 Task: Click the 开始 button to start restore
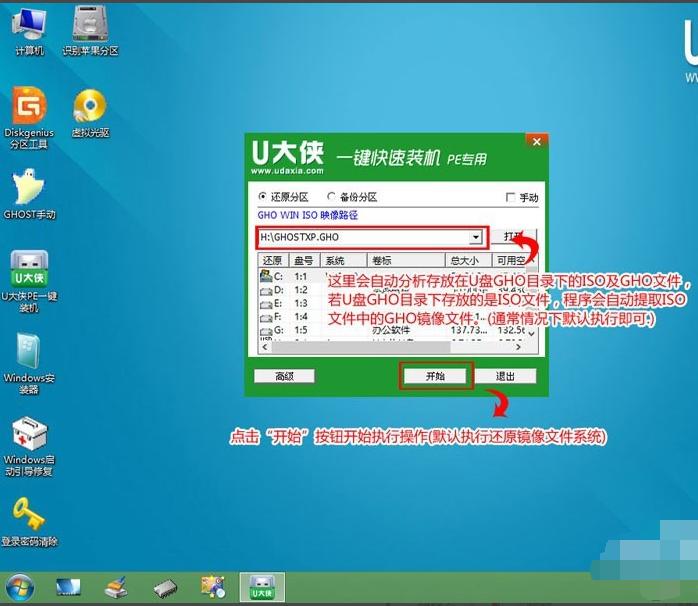click(434, 376)
